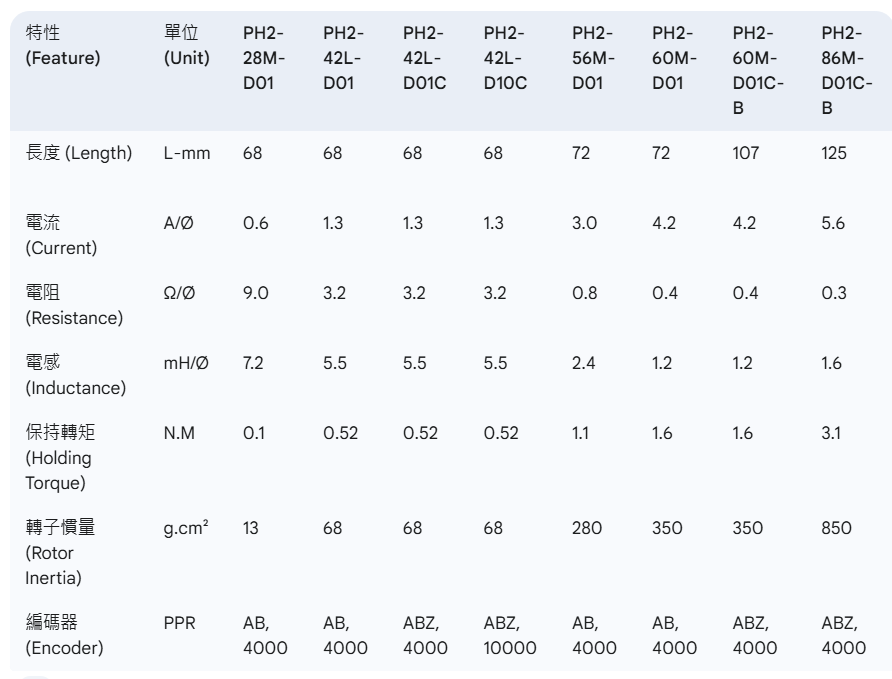Select the length value 125
The image size is (892, 679).
833,153
